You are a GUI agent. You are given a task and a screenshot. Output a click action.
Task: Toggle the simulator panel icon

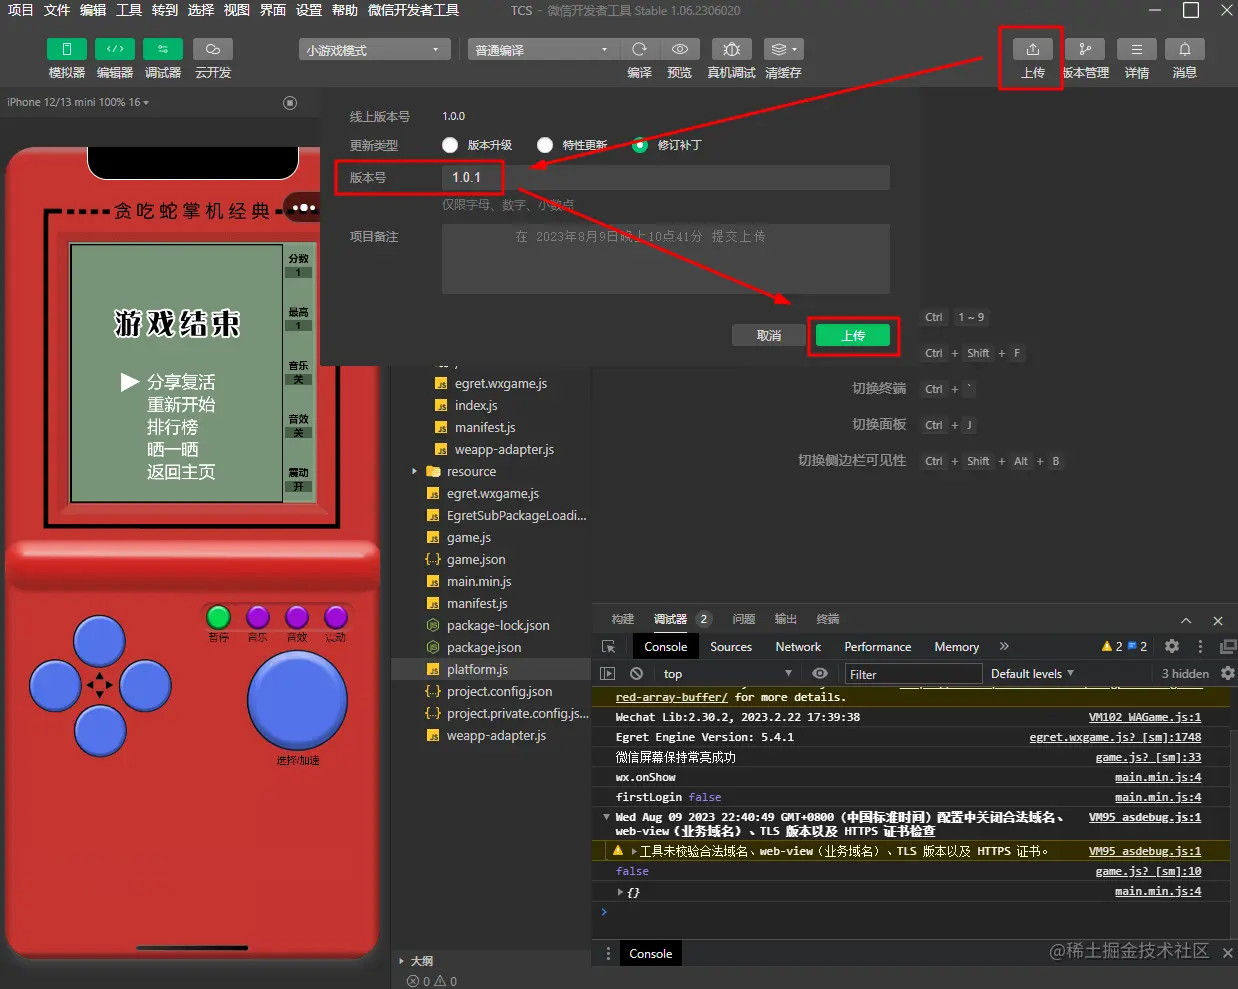click(67, 49)
